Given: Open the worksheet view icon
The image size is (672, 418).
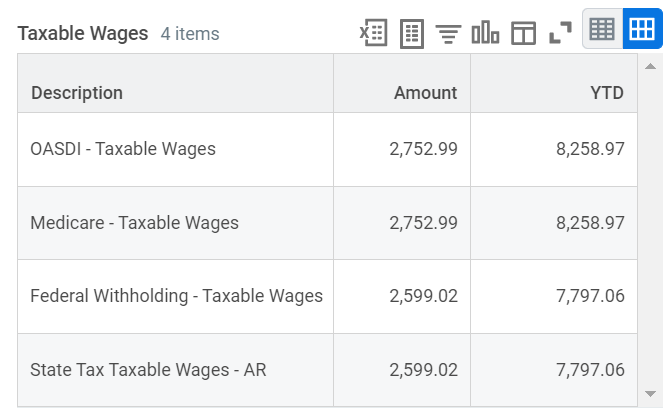Looking at the screenshot, I should pyautogui.click(x=412, y=33).
